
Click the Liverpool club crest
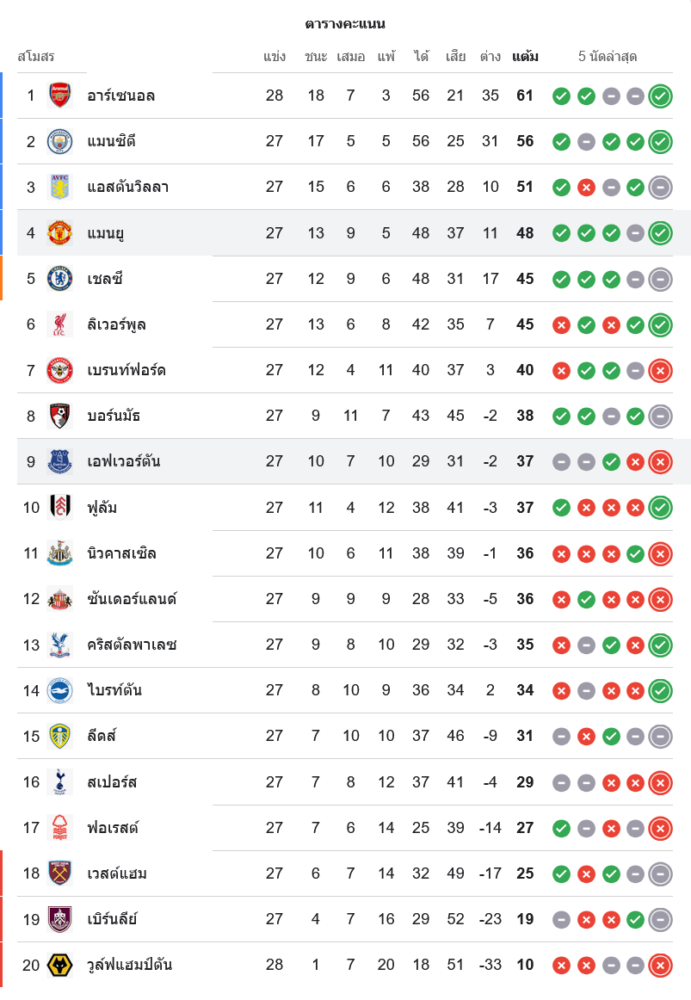pos(60,324)
